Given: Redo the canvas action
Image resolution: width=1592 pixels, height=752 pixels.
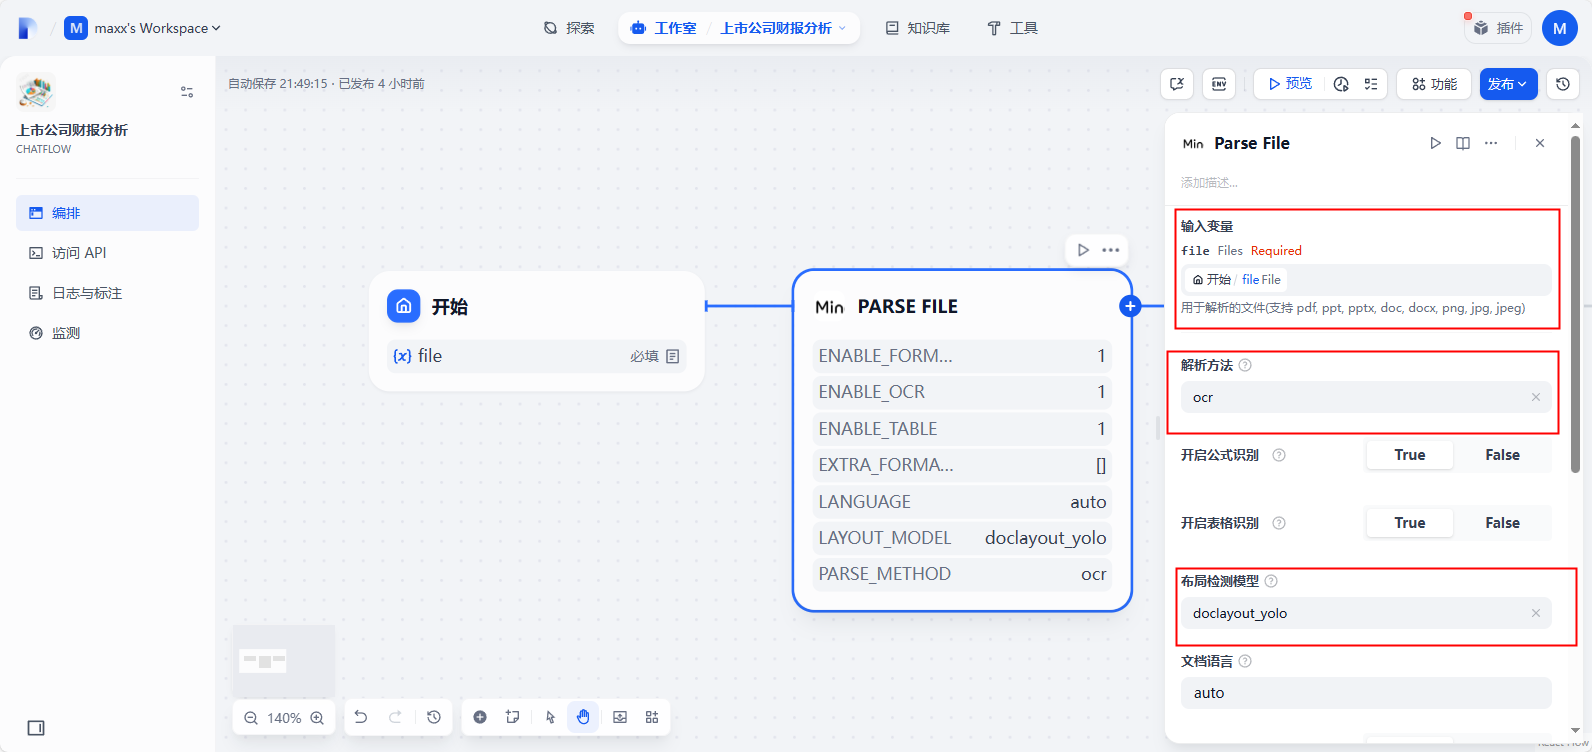Looking at the screenshot, I should point(395,717).
